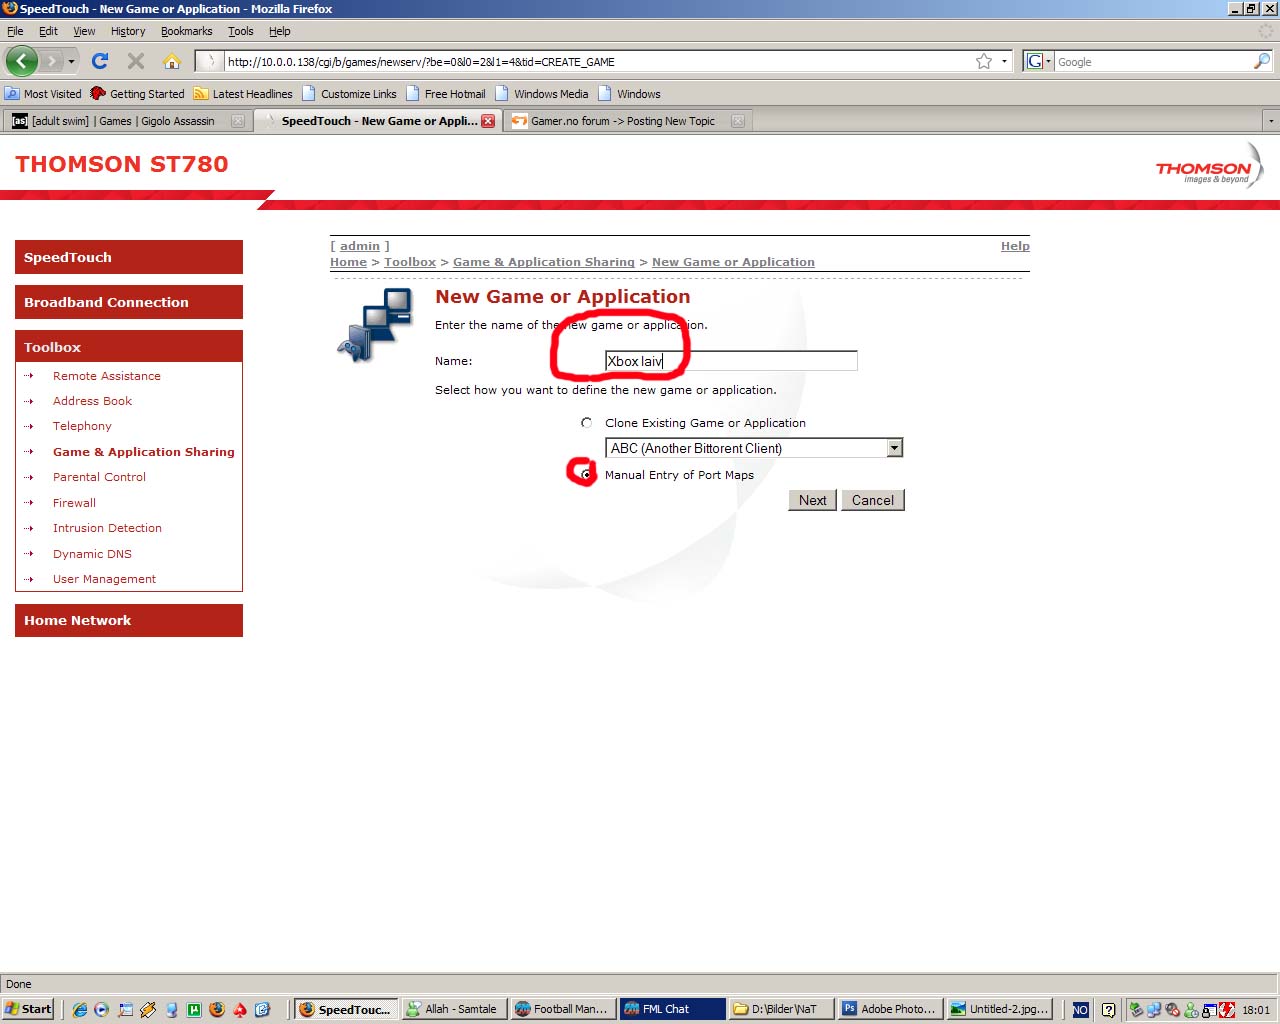1280x1024 pixels.
Task: Bookmark this page with the star icon
Action: coord(984,61)
